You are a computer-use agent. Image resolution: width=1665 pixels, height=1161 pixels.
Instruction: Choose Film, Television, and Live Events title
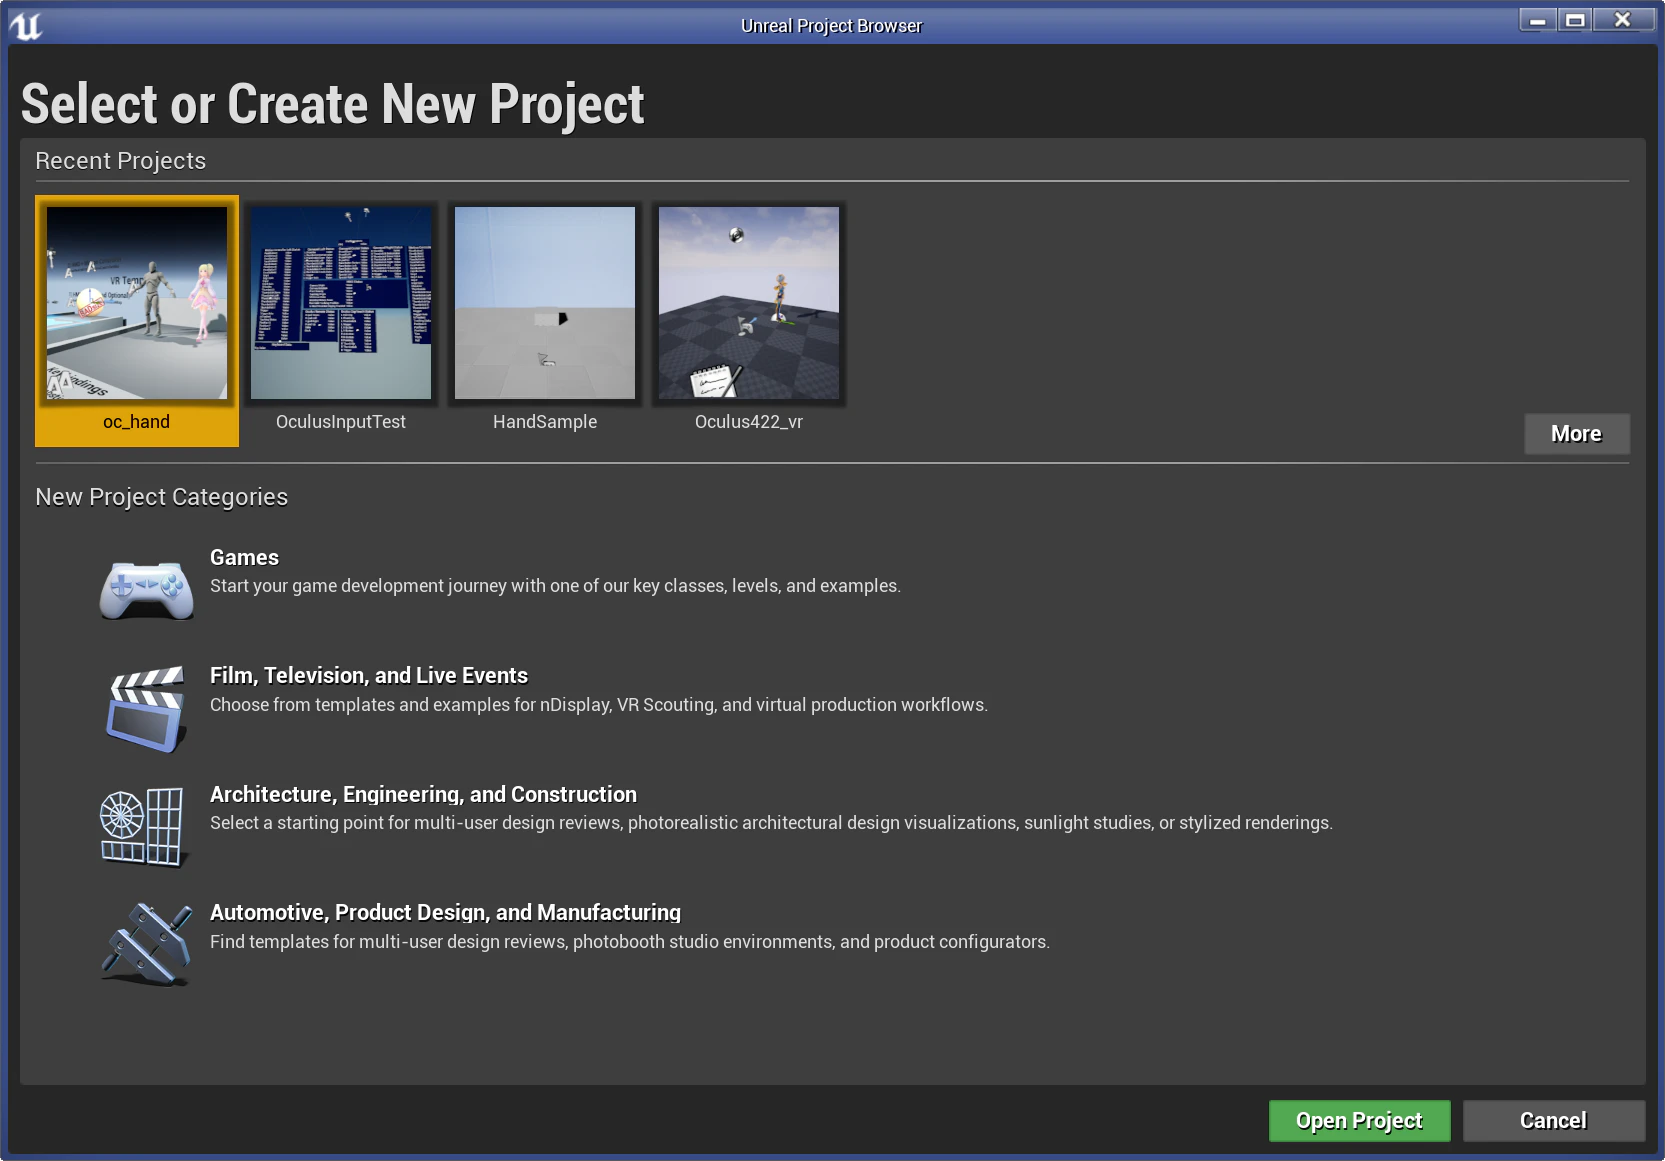point(369,676)
